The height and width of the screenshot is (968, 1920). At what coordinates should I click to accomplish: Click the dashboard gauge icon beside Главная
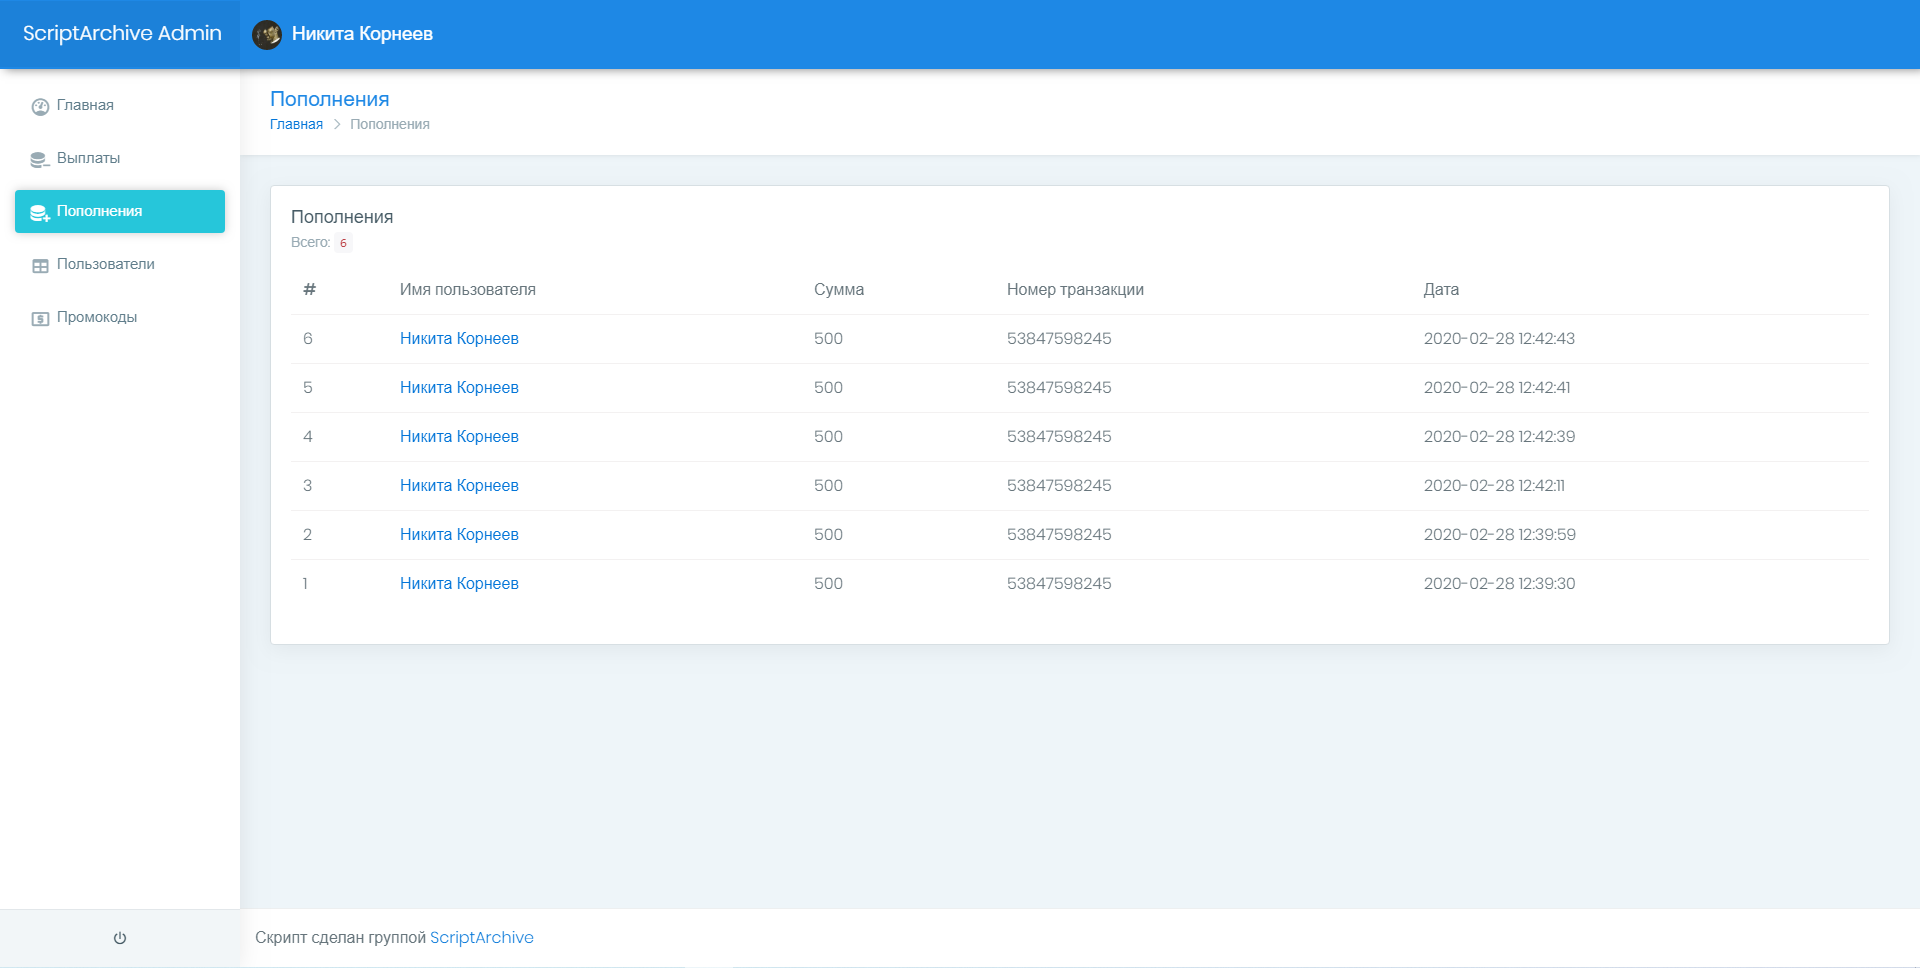click(40, 107)
